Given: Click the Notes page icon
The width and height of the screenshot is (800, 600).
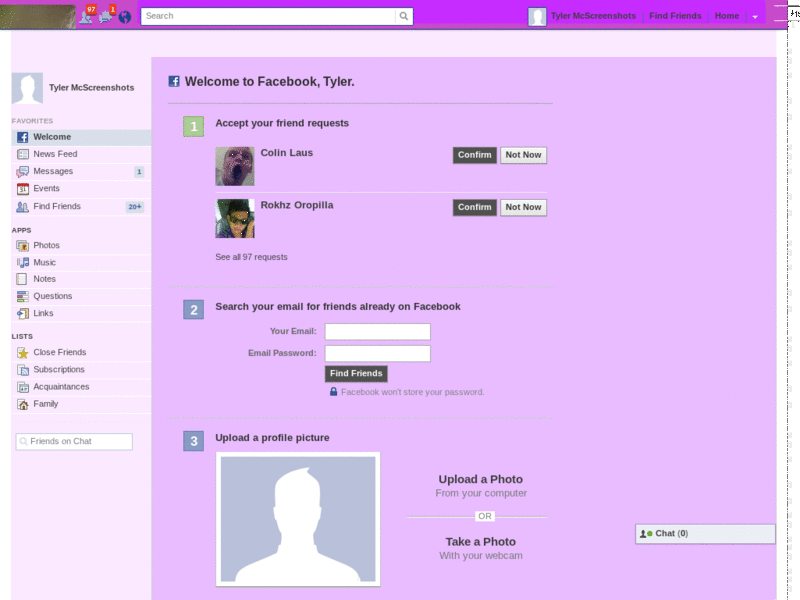Looking at the screenshot, I should pyautogui.click(x=21, y=279).
